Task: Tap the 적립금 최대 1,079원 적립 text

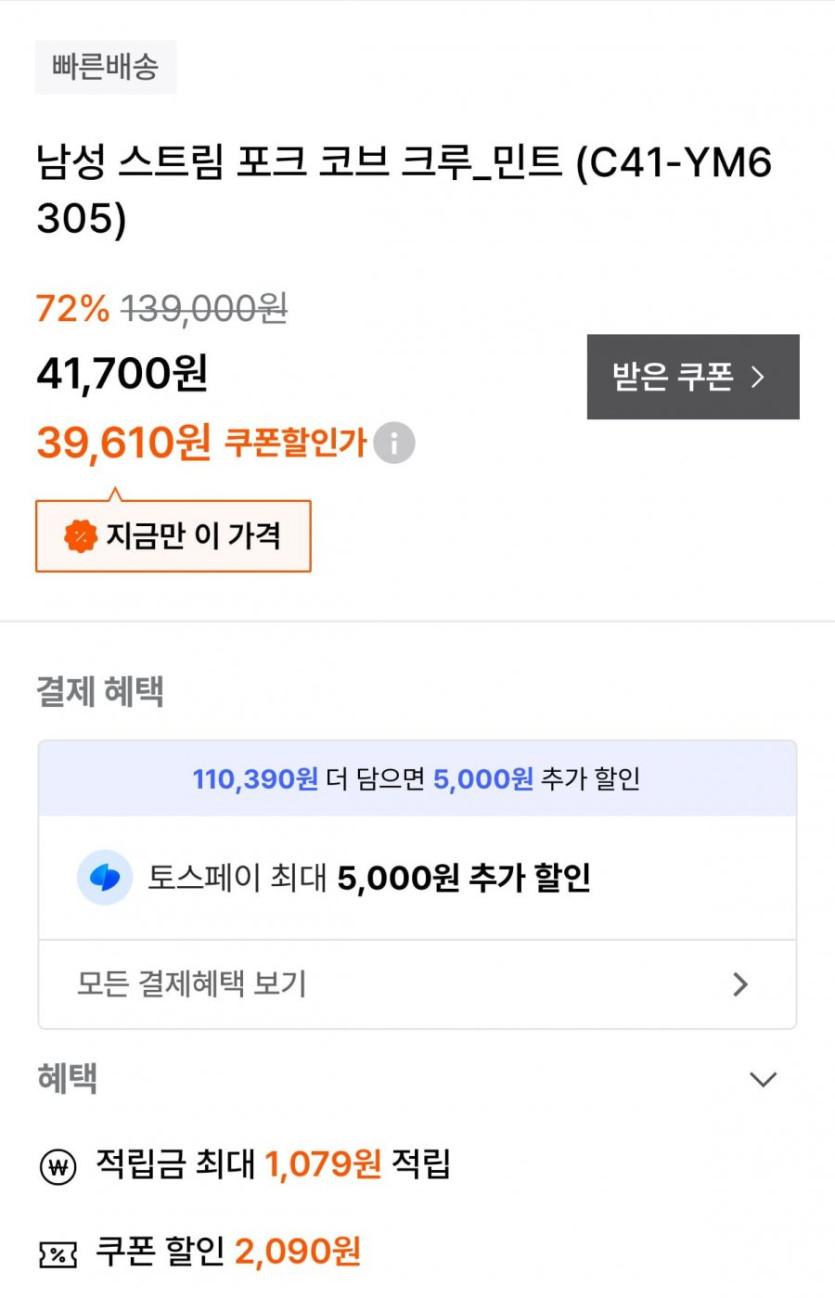Action: [x=273, y=1164]
